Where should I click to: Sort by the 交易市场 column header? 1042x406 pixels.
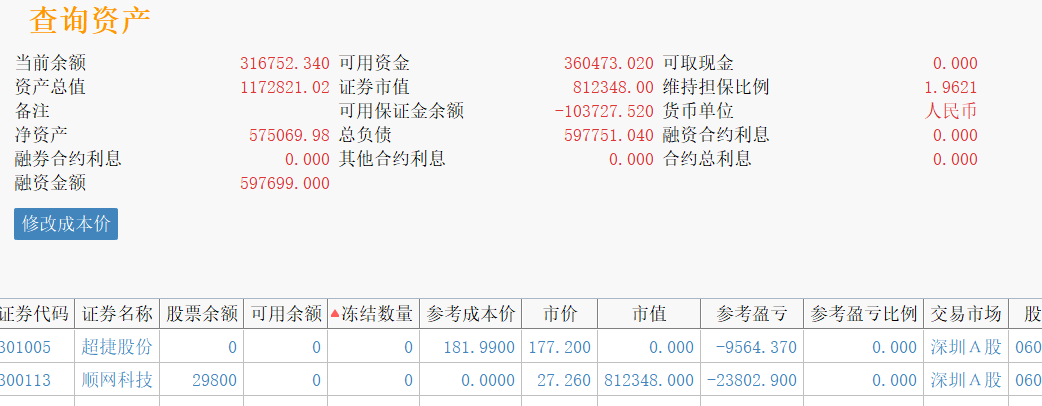click(x=966, y=314)
